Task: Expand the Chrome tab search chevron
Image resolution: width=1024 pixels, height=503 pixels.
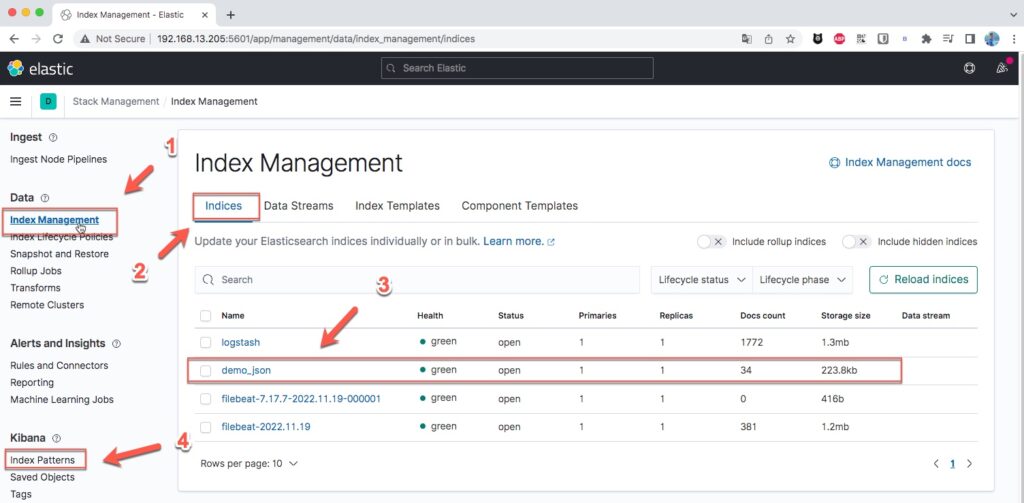Action: coord(1013,14)
